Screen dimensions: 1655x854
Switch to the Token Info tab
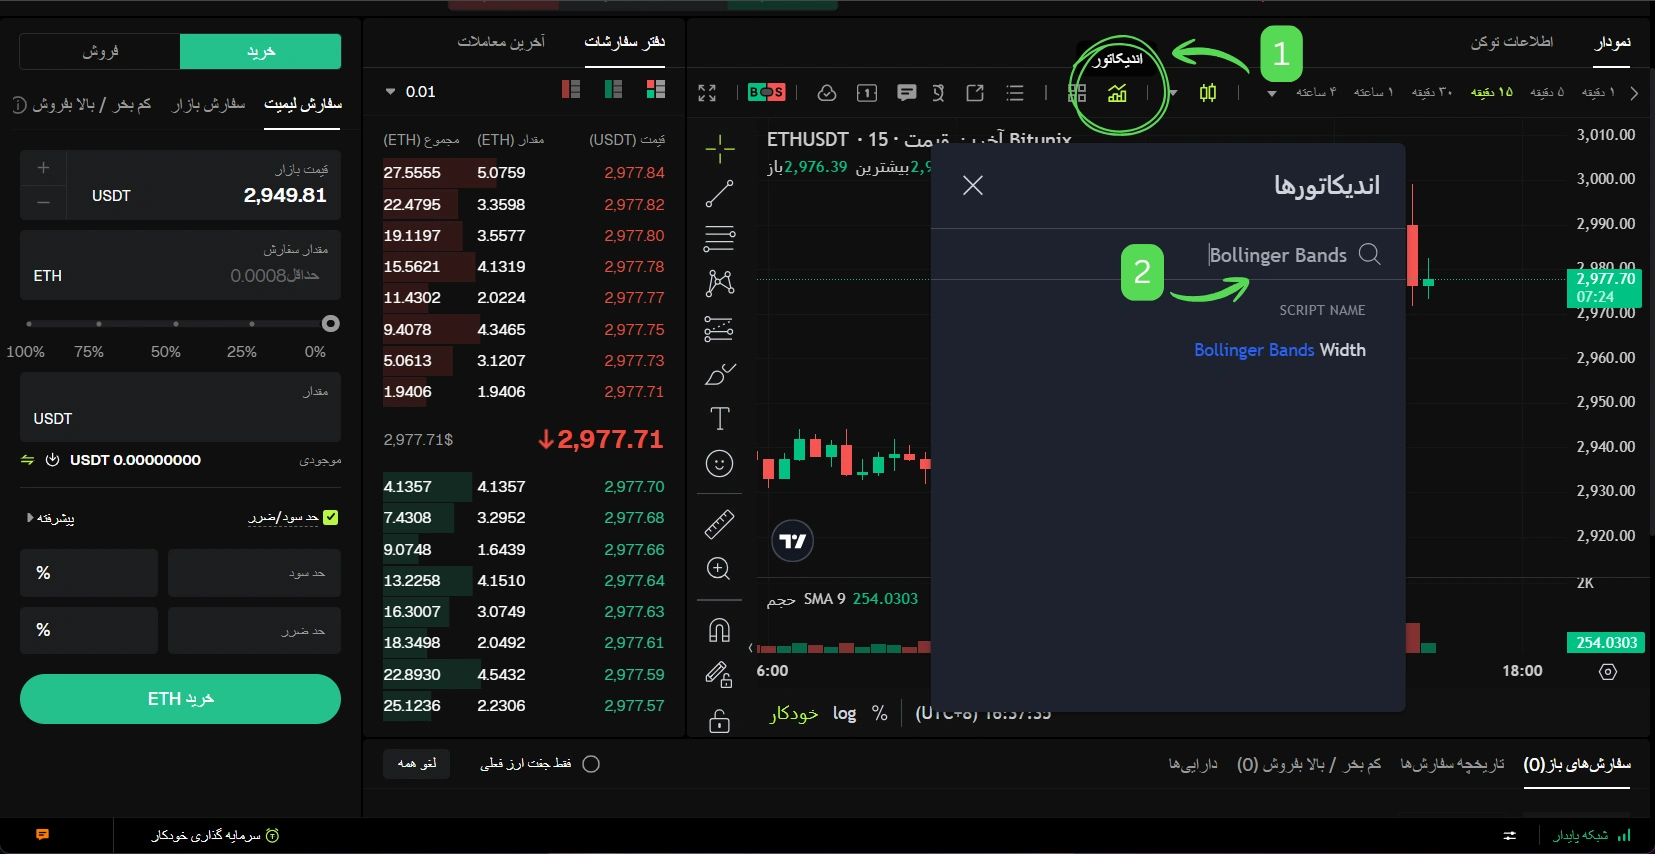[1511, 42]
